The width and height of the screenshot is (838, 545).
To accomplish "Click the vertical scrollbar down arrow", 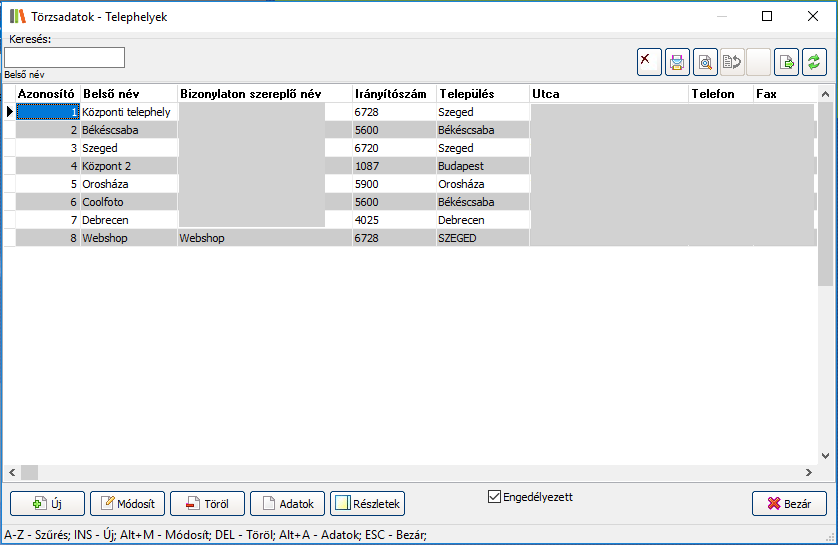I will (x=826, y=456).
